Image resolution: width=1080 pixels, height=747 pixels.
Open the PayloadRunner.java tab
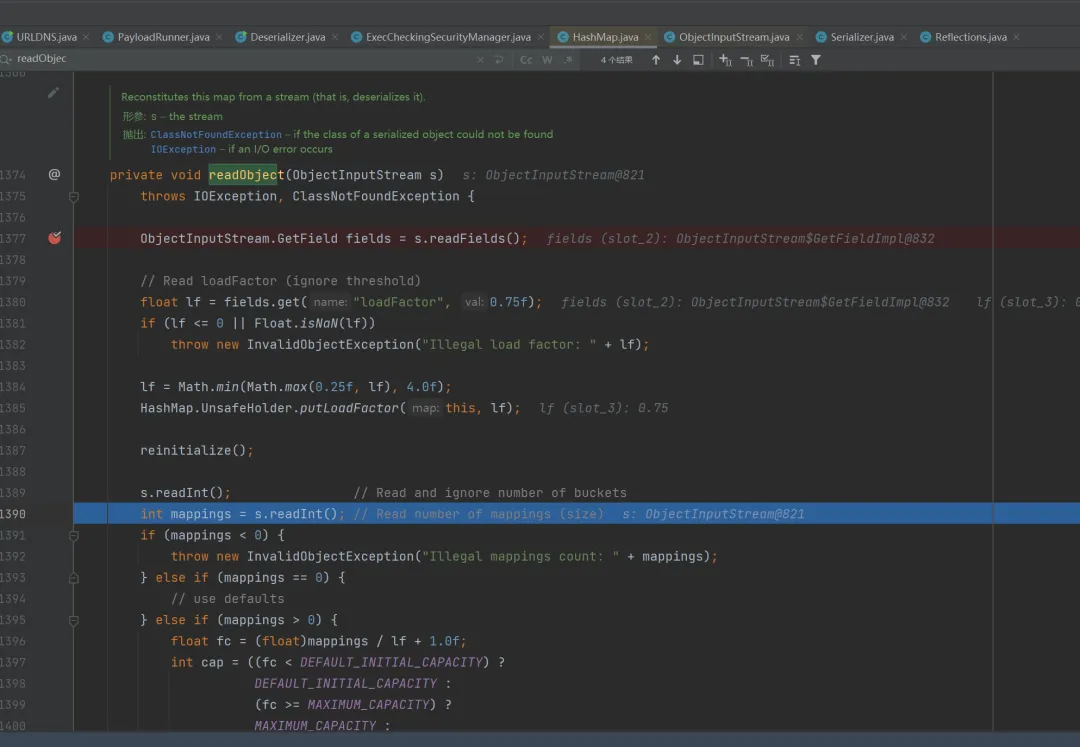[x=163, y=37]
